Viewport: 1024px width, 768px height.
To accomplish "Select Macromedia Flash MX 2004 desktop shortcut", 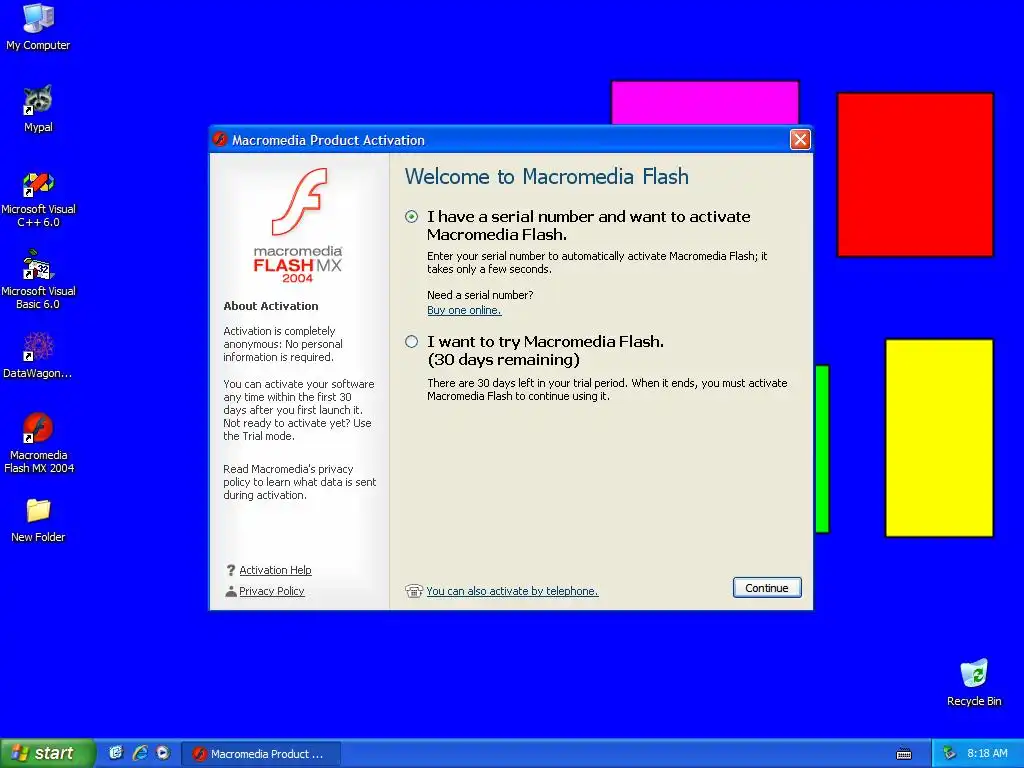I will pyautogui.click(x=38, y=443).
